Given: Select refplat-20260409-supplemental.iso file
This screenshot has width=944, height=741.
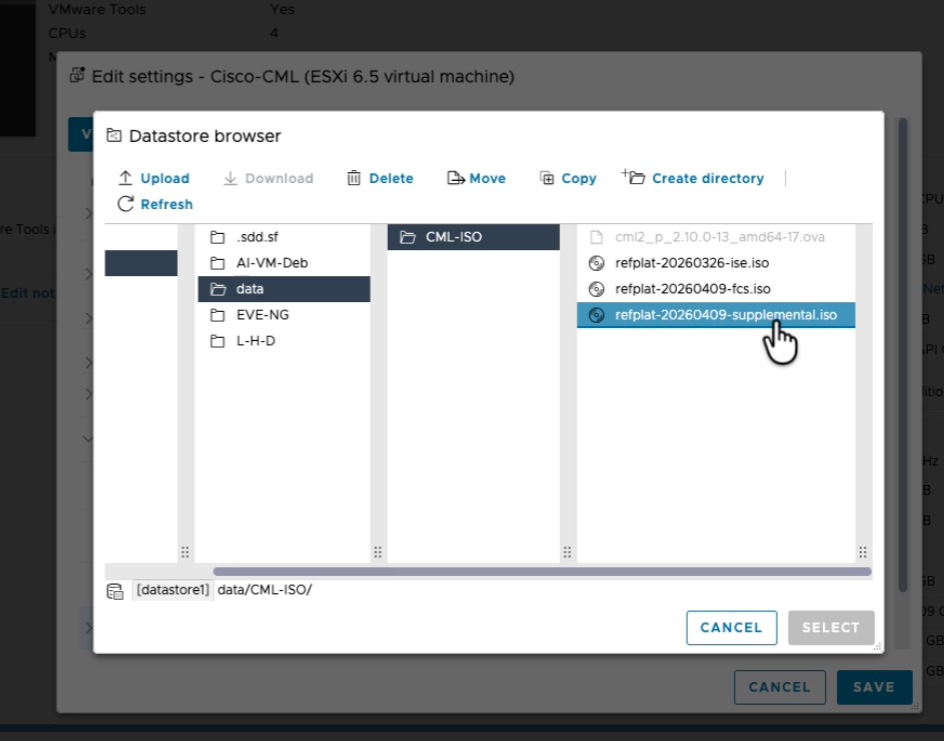Looking at the screenshot, I should pyautogui.click(x=716, y=315).
